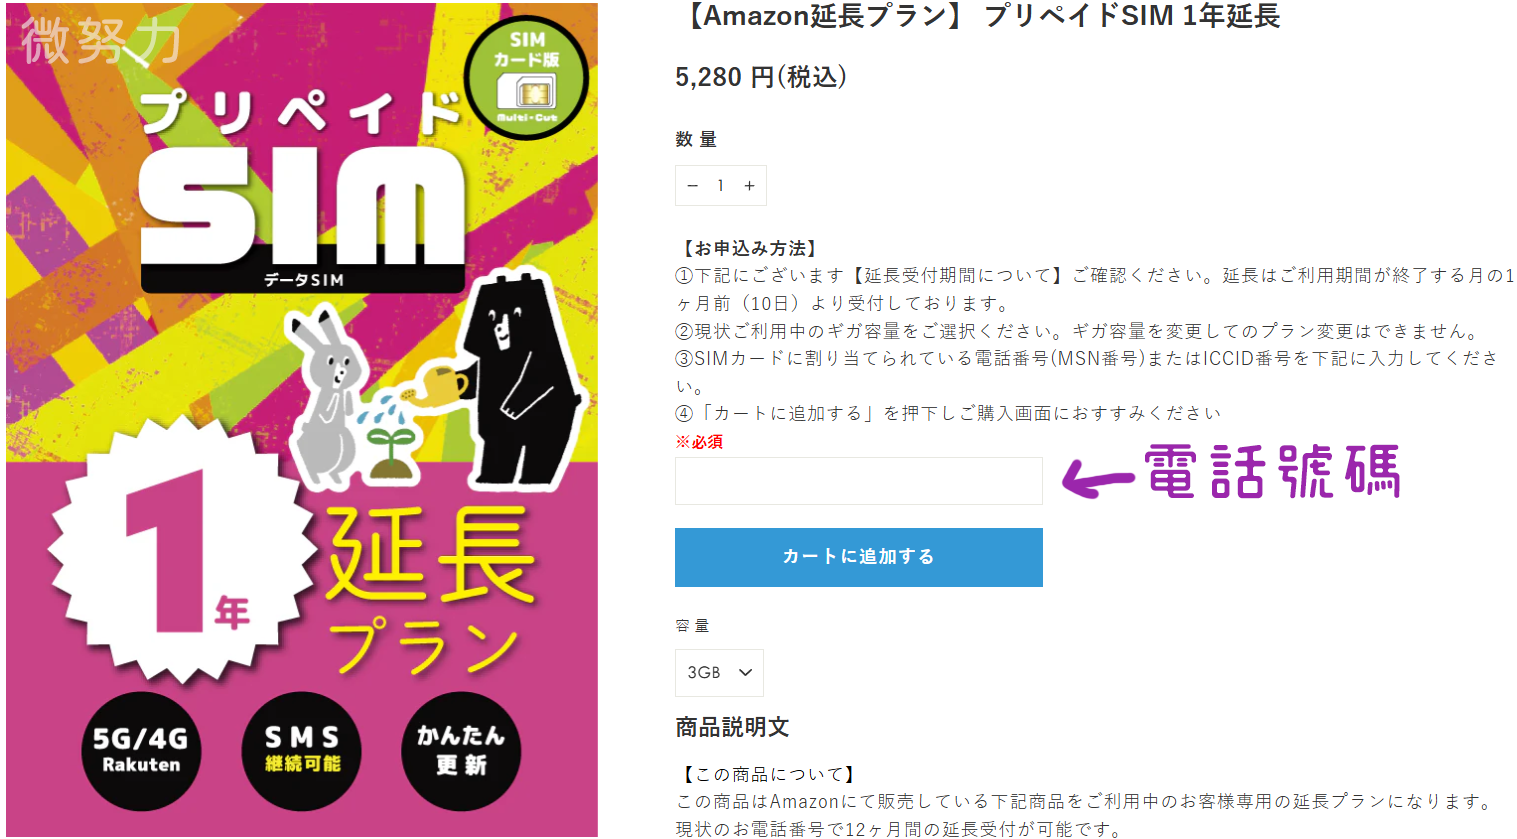Click the SMS 継続可能 badge

302,752
